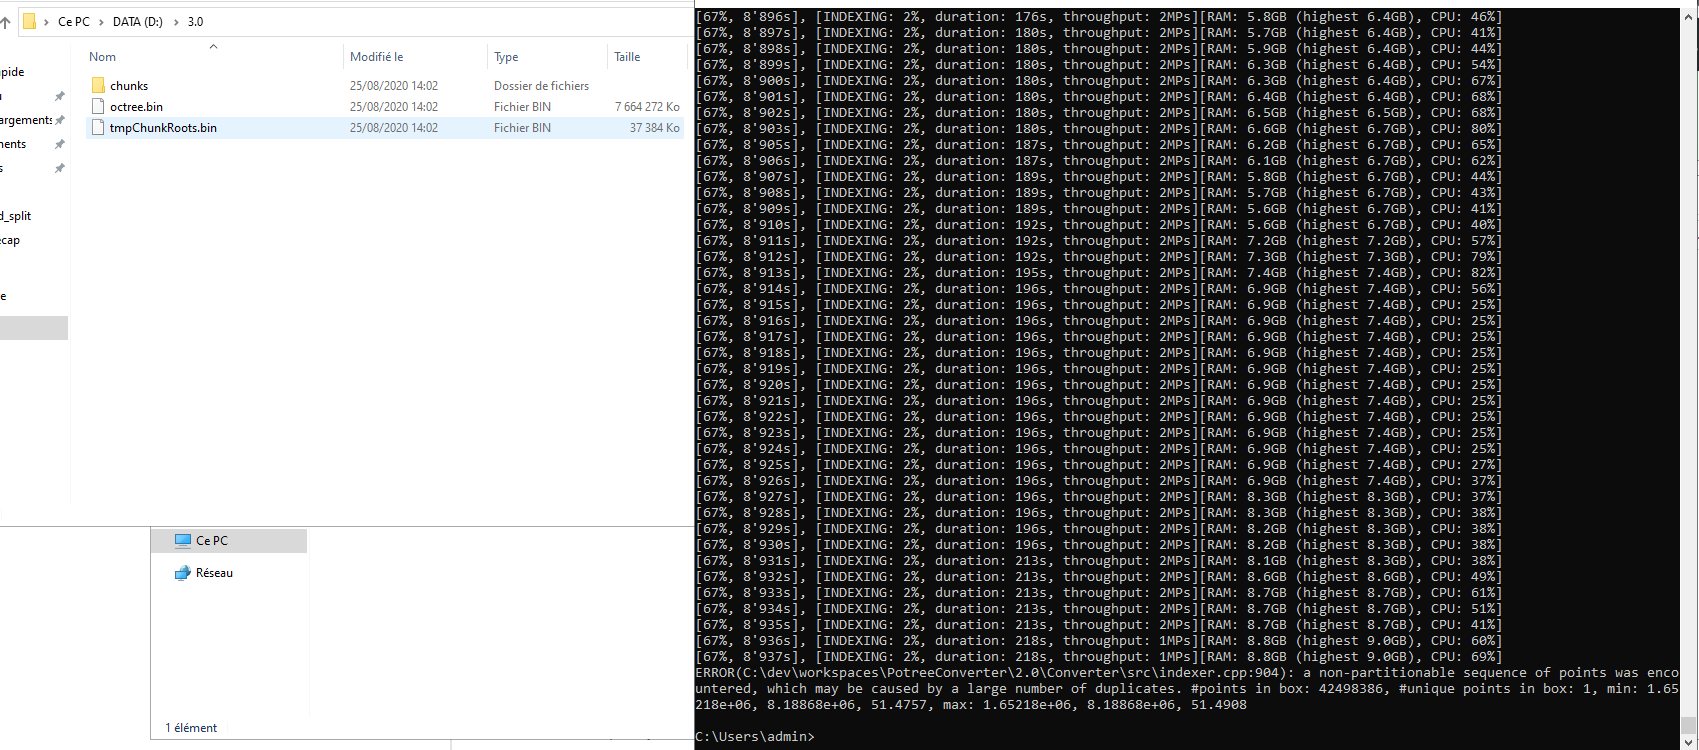Viewport: 1699px width, 750px height.
Task: Click the up arrow navigation icon
Action: click(x=5, y=21)
